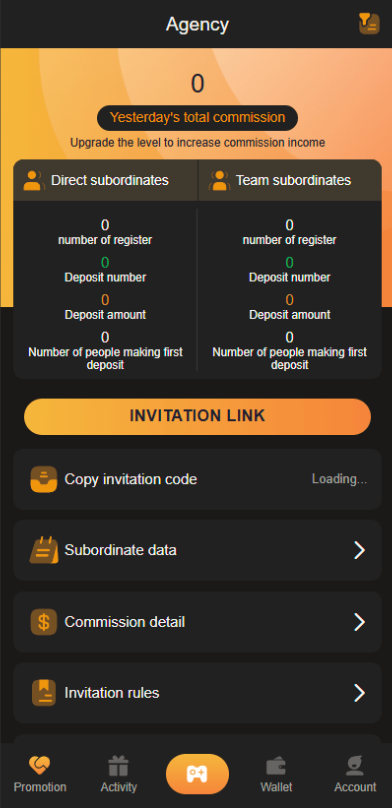
Task: Tap the Copy invitation code box icon
Action: [x=44, y=479]
